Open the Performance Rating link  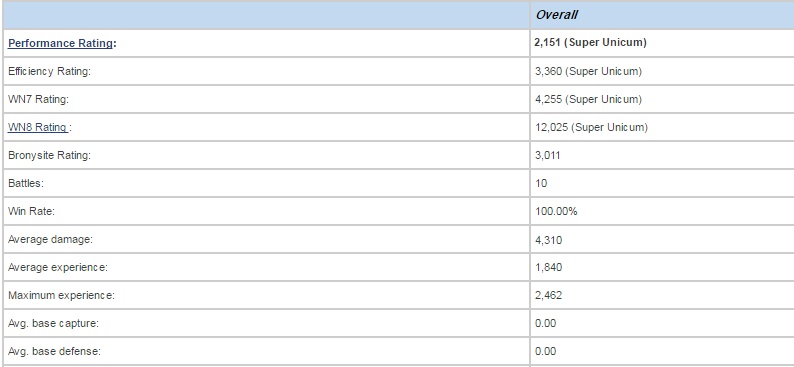[60, 43]
